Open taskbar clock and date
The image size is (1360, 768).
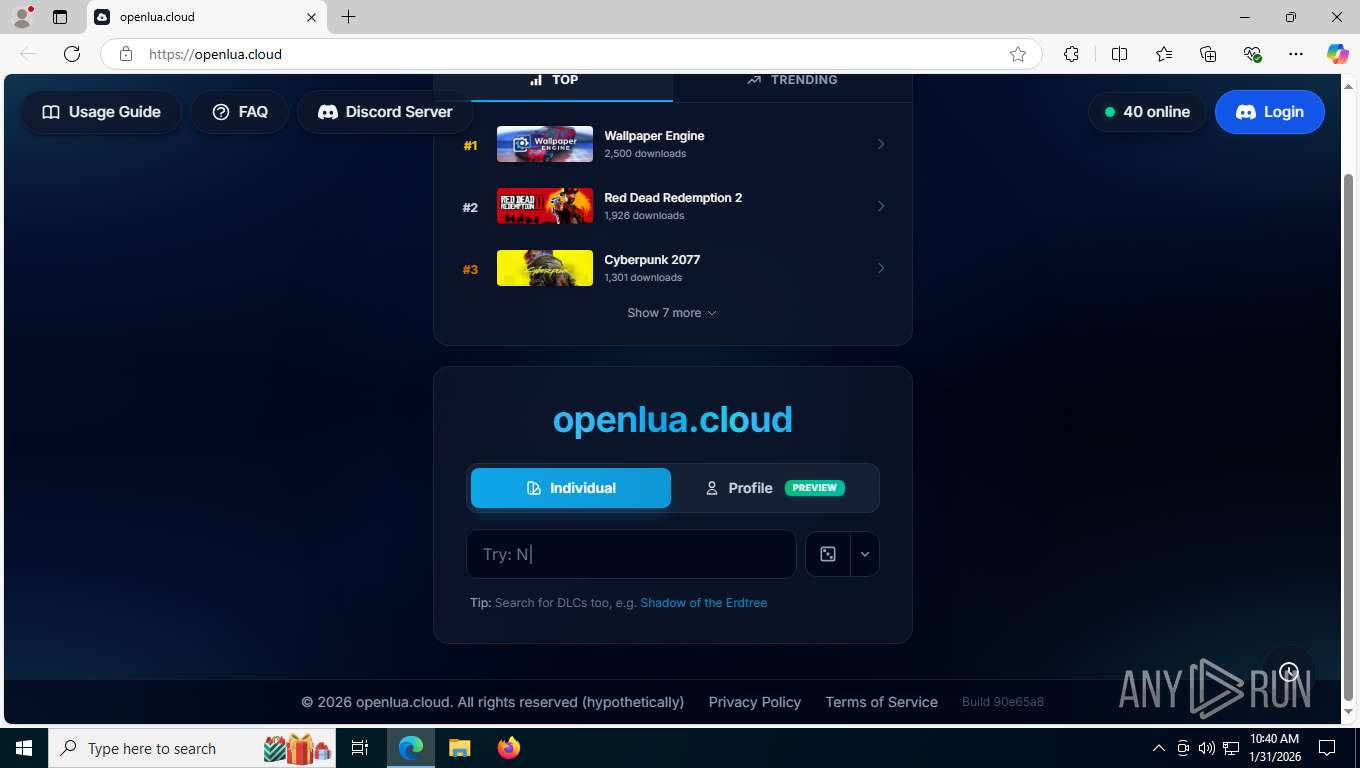(x=1274, y=748)
